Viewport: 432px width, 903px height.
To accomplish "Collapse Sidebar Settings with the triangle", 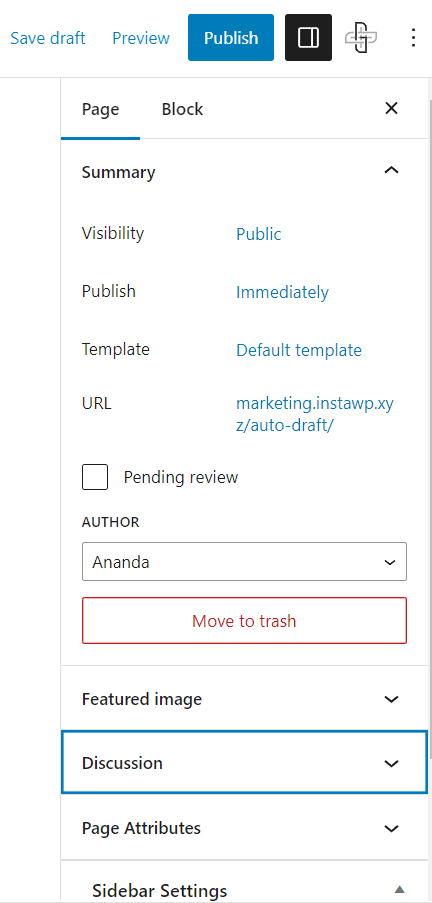I will 400,889.
